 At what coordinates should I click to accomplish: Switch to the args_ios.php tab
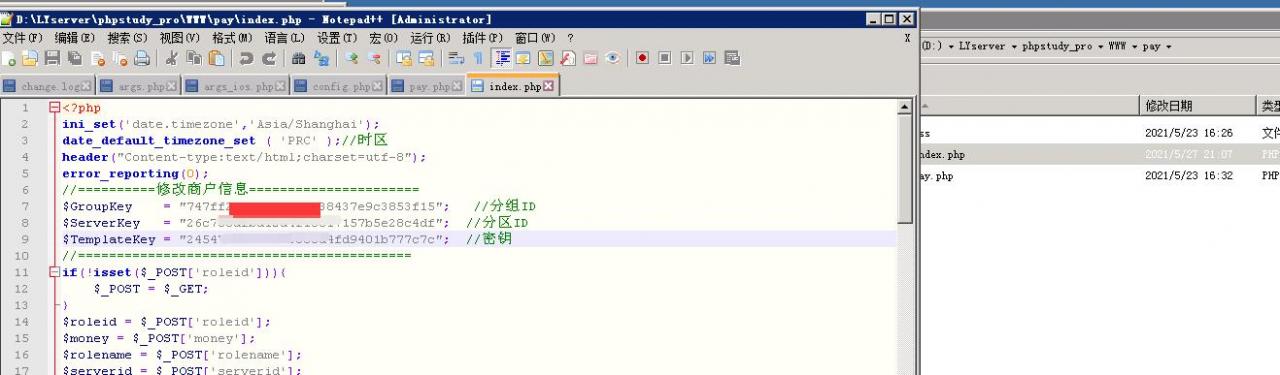click(x=235, y=87)
